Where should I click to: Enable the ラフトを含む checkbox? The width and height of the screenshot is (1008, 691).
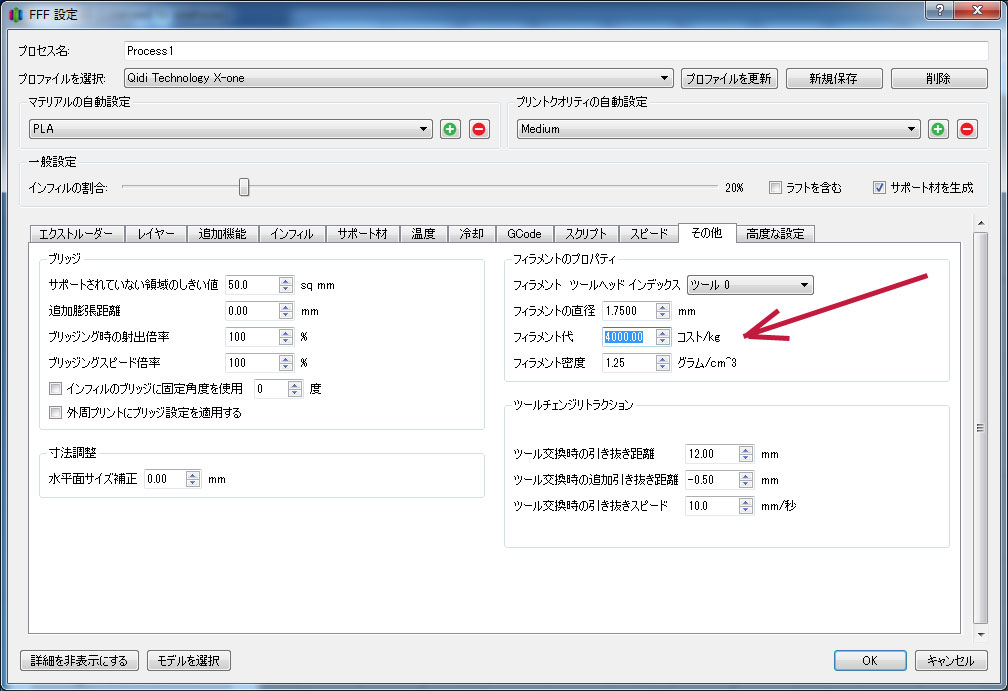pos(775,187)
